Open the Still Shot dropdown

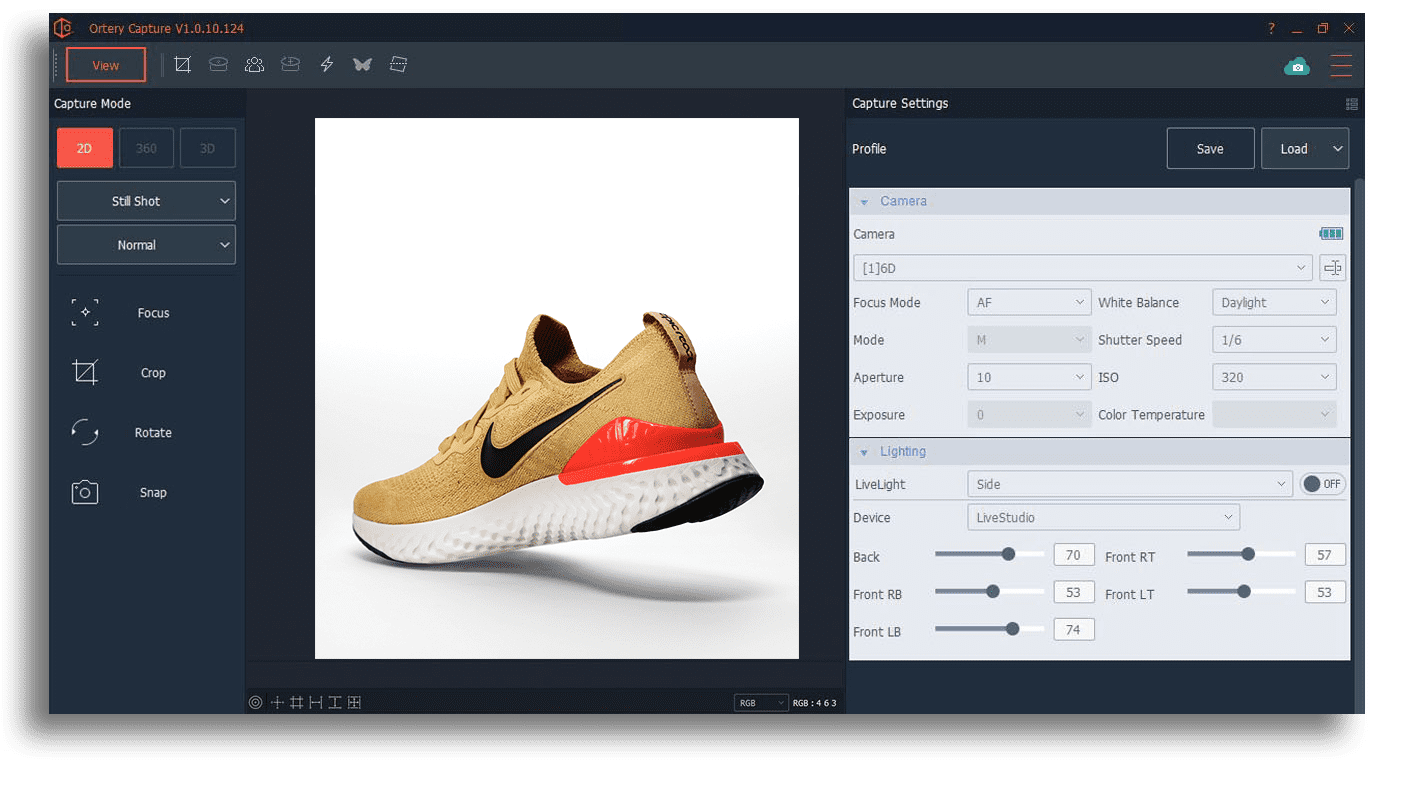click(x=146, y=201)
